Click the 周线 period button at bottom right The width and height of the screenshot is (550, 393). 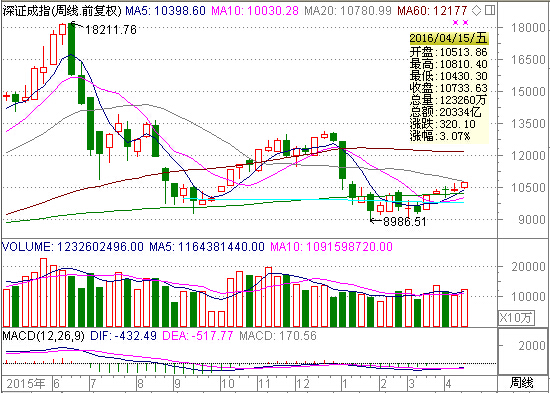[521, 382]
